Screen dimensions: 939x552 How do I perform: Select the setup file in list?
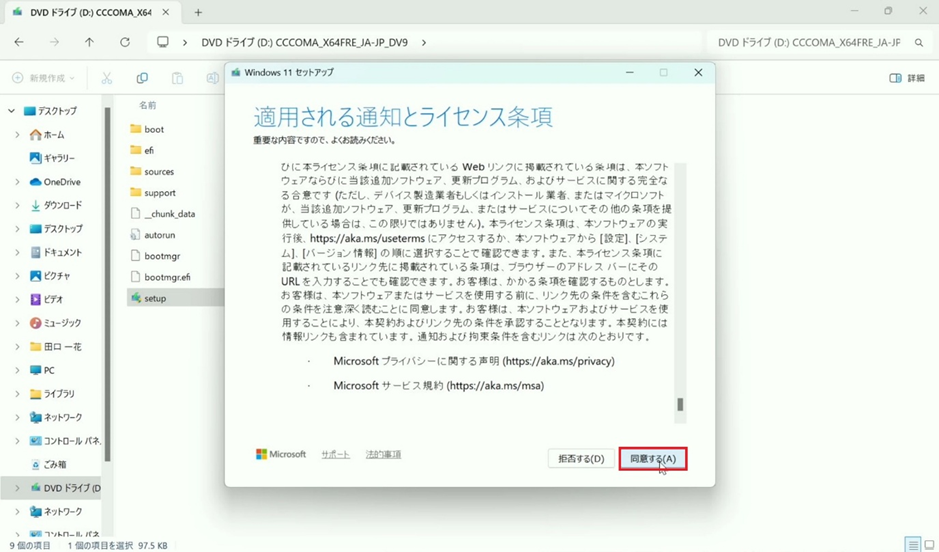155,298
